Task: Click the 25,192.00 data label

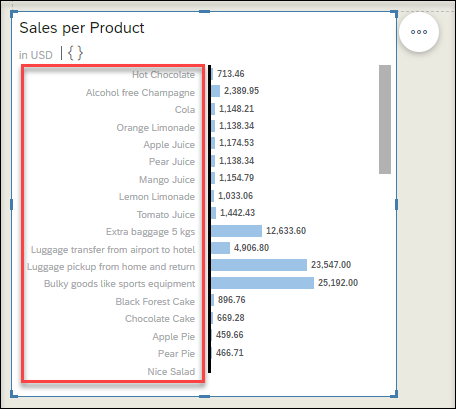Action: [338, 283]
